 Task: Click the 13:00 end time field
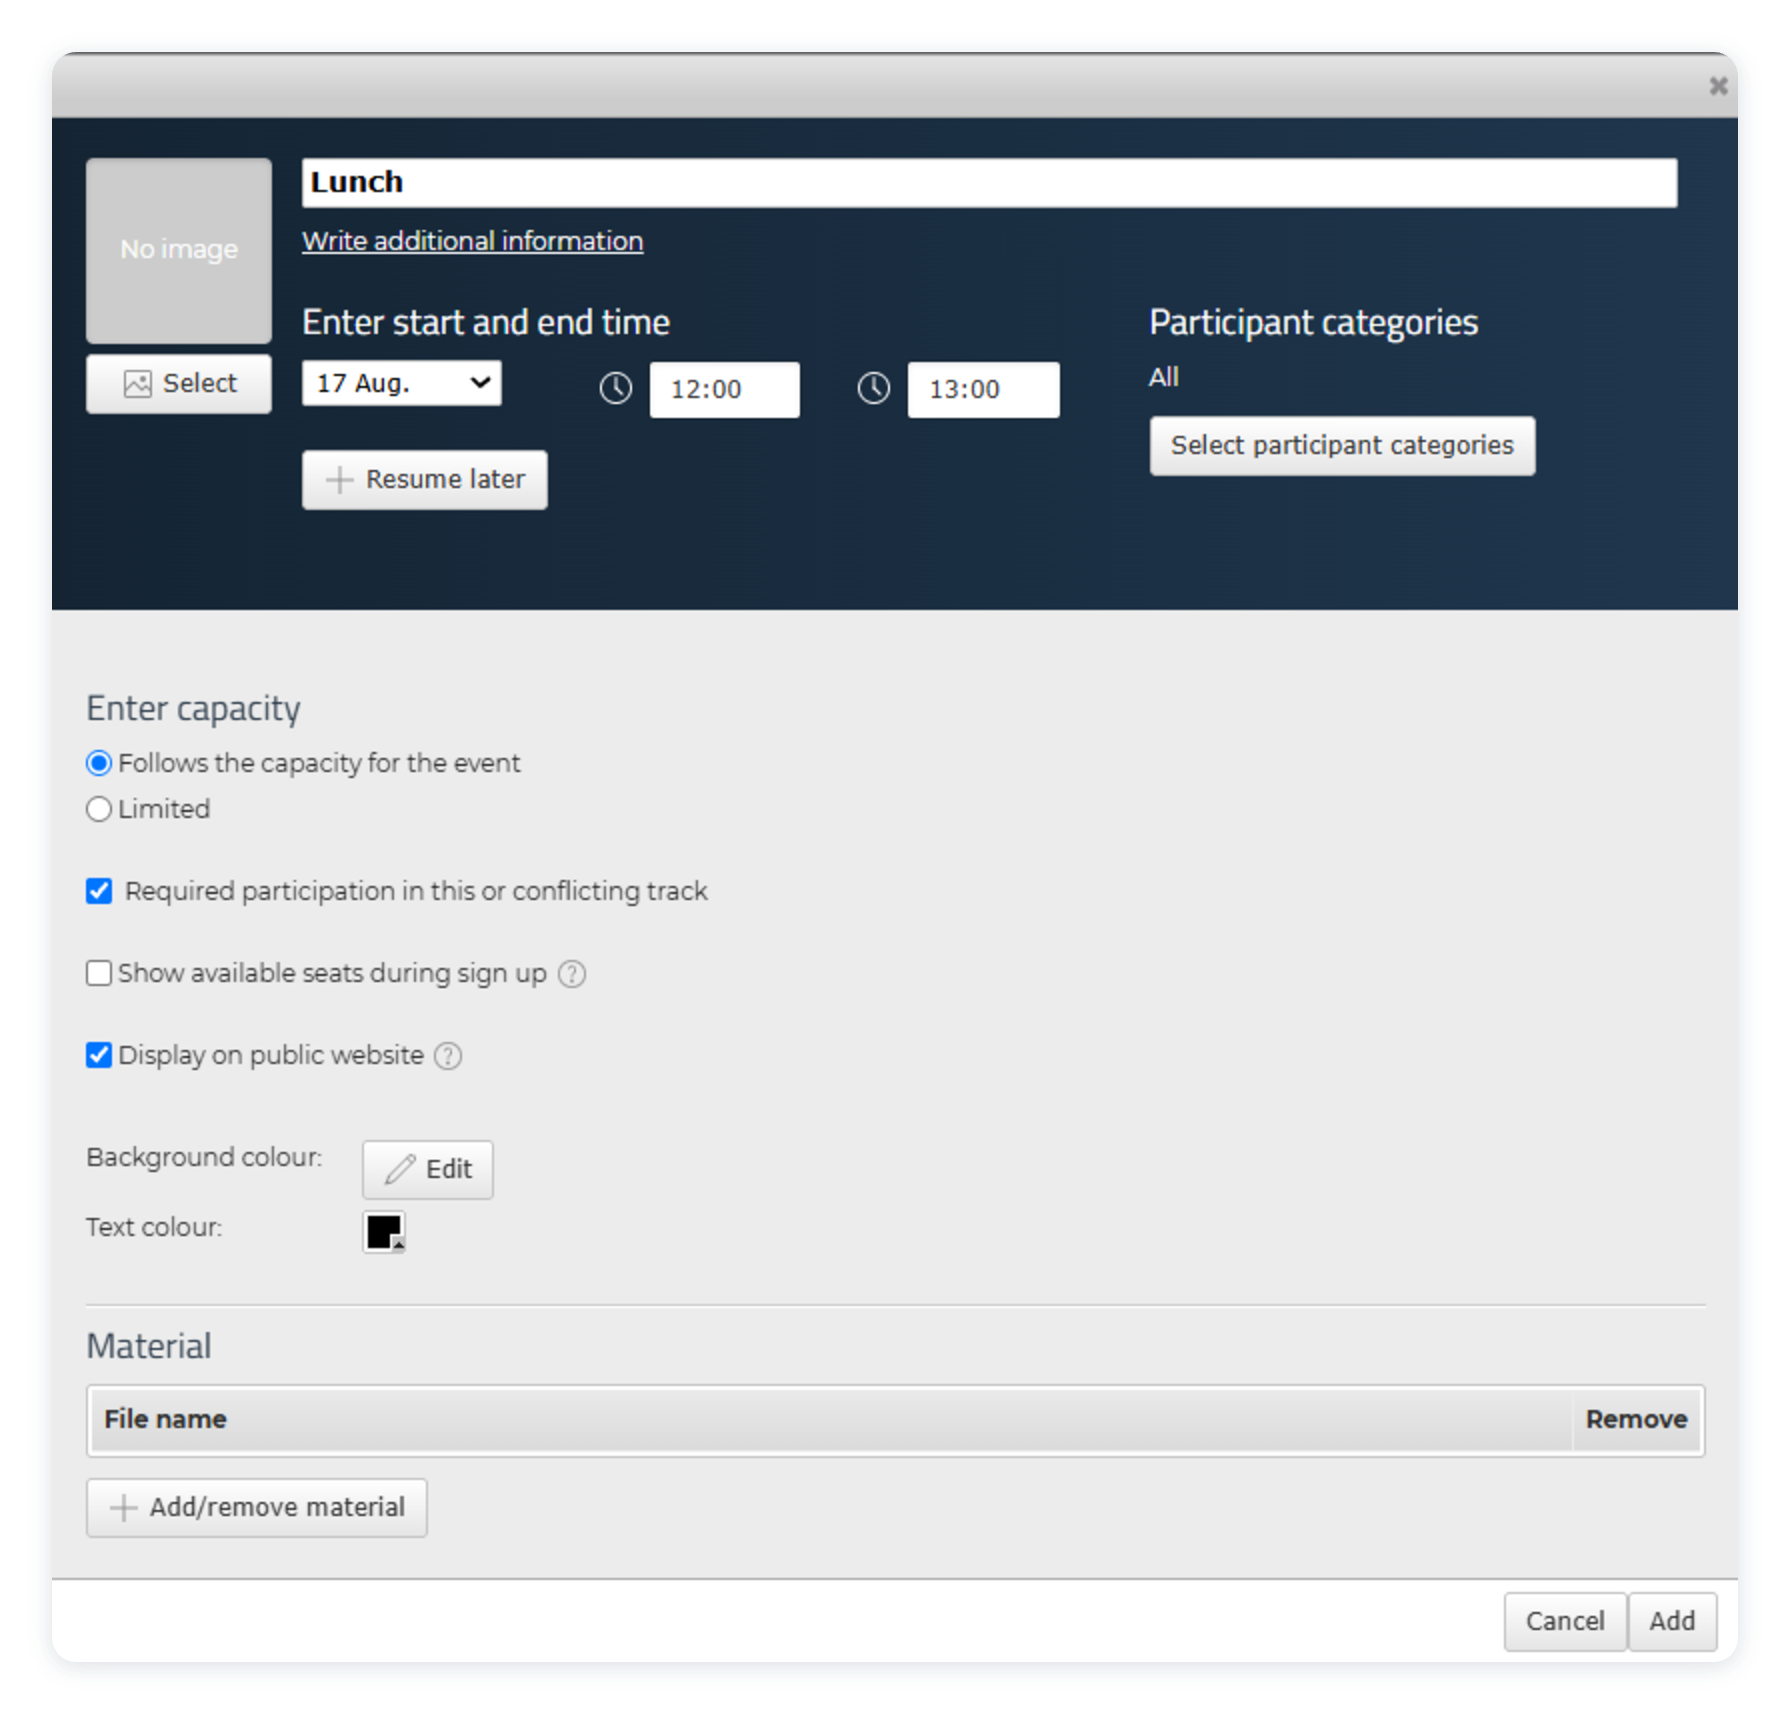[x=983, y=389]
